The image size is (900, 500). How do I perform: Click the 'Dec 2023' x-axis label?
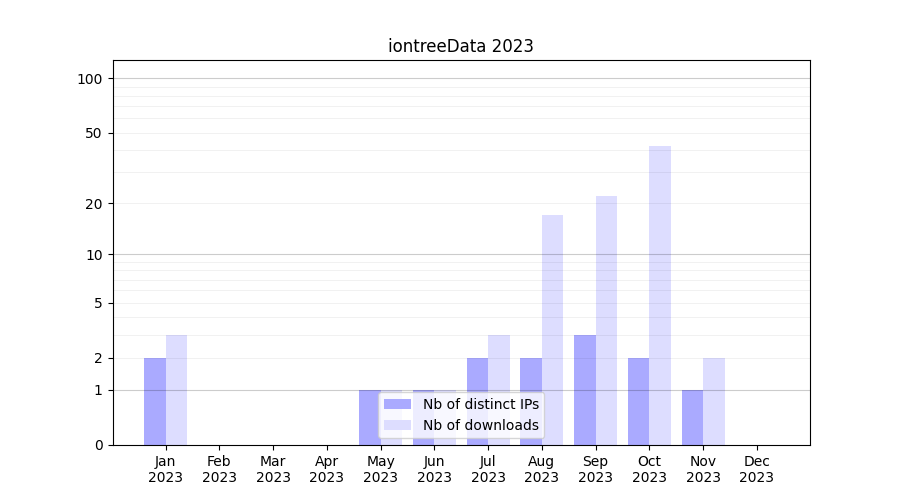point(757,469)
